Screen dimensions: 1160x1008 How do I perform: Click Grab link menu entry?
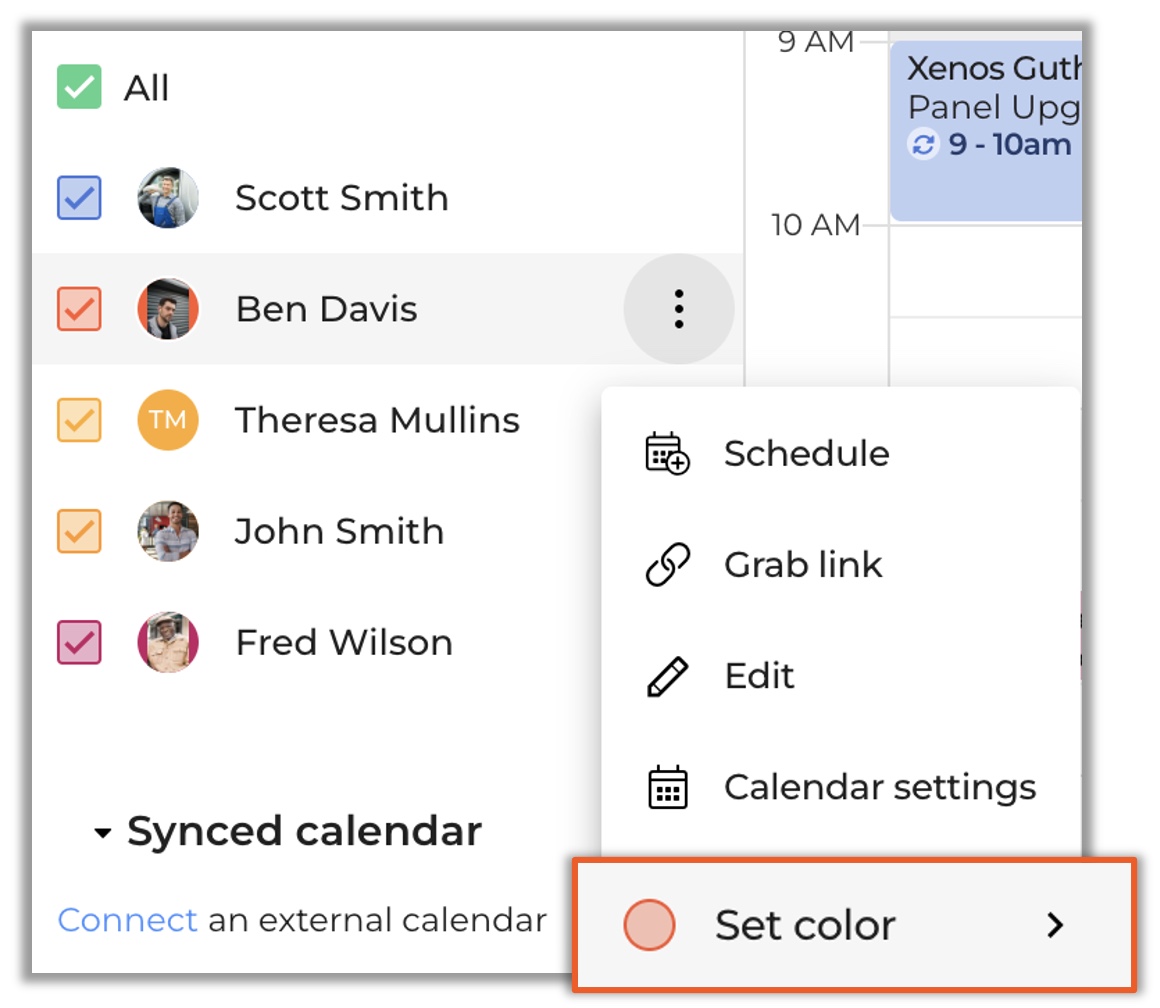[x=802, y=564]
